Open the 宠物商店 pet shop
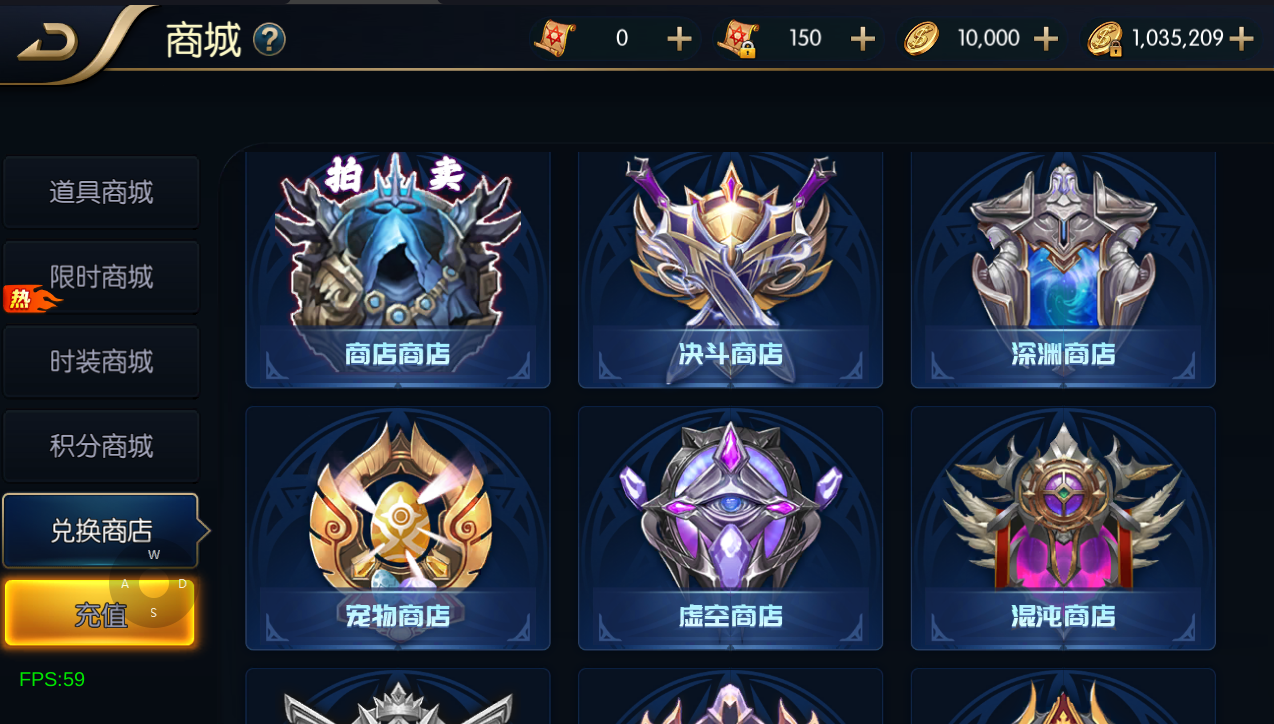This screenshot has height=724, width=1274. [398, 528]
